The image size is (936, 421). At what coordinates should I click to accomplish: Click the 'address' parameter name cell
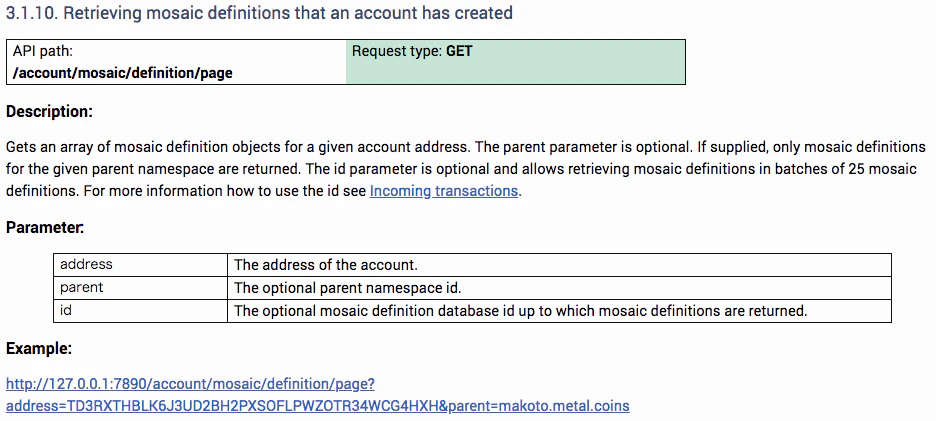pyautogui.click(x=140, y=265)
